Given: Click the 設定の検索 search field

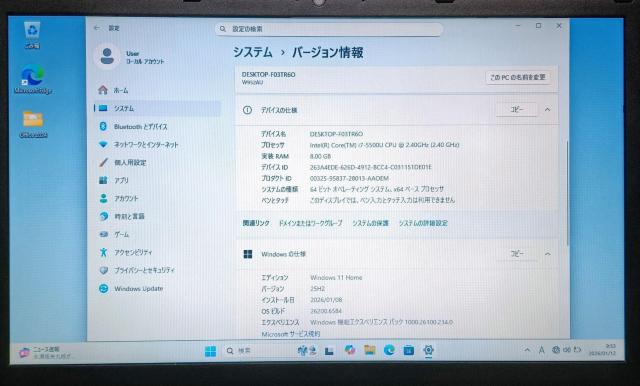Looking at the screenshot, I should point(329,29).
